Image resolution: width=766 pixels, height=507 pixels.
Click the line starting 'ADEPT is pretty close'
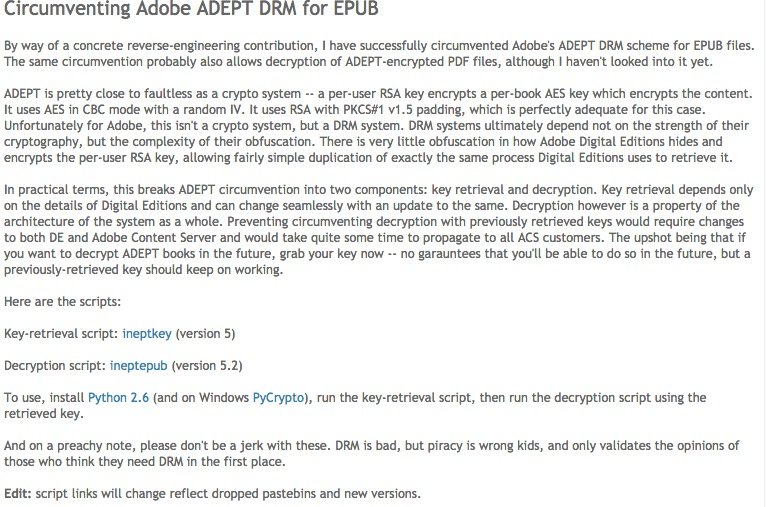[x=378, y=94]
